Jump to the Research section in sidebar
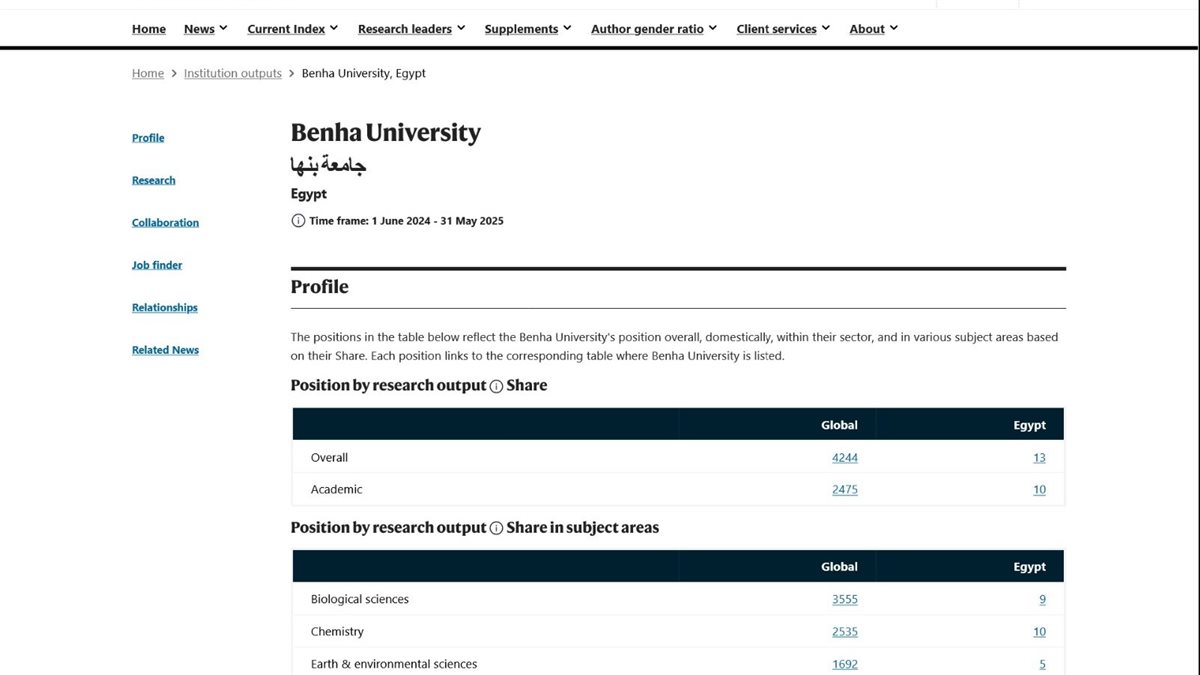The width and height of the screenshot is (1200, 675). 153,180
